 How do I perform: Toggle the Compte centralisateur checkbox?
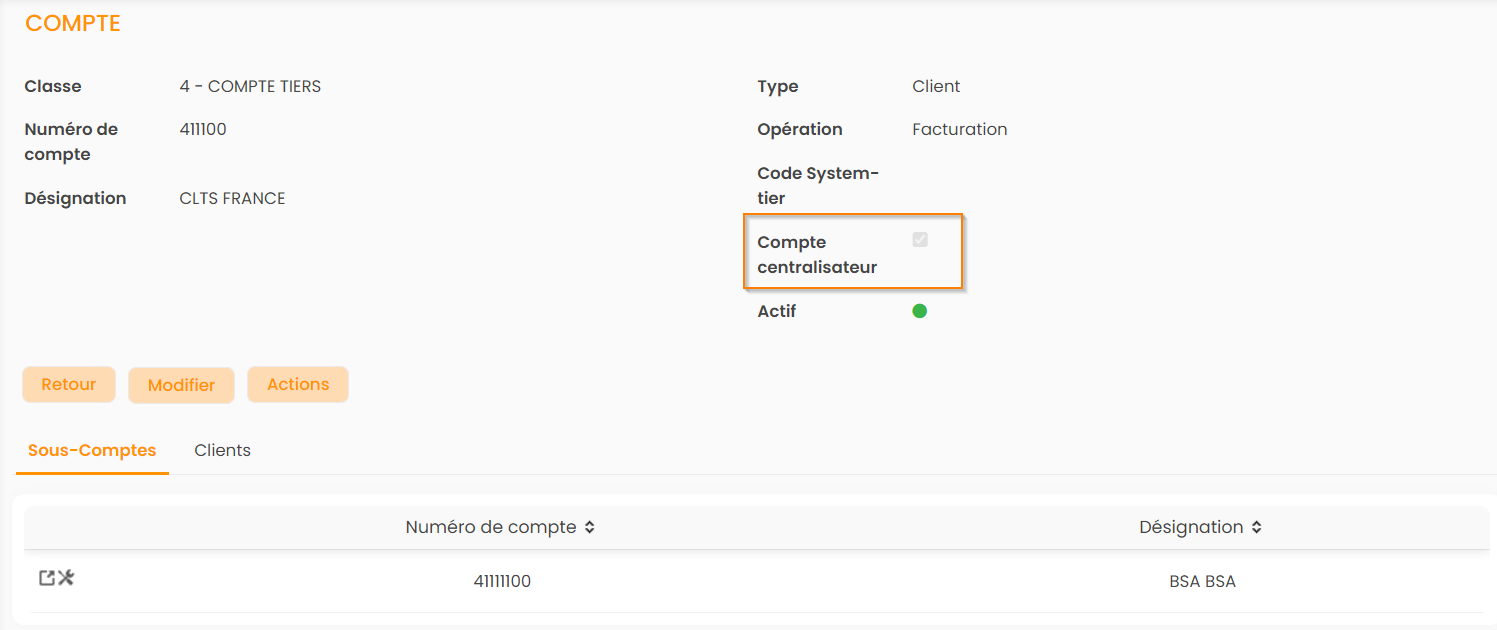click(x=920, y=240)
